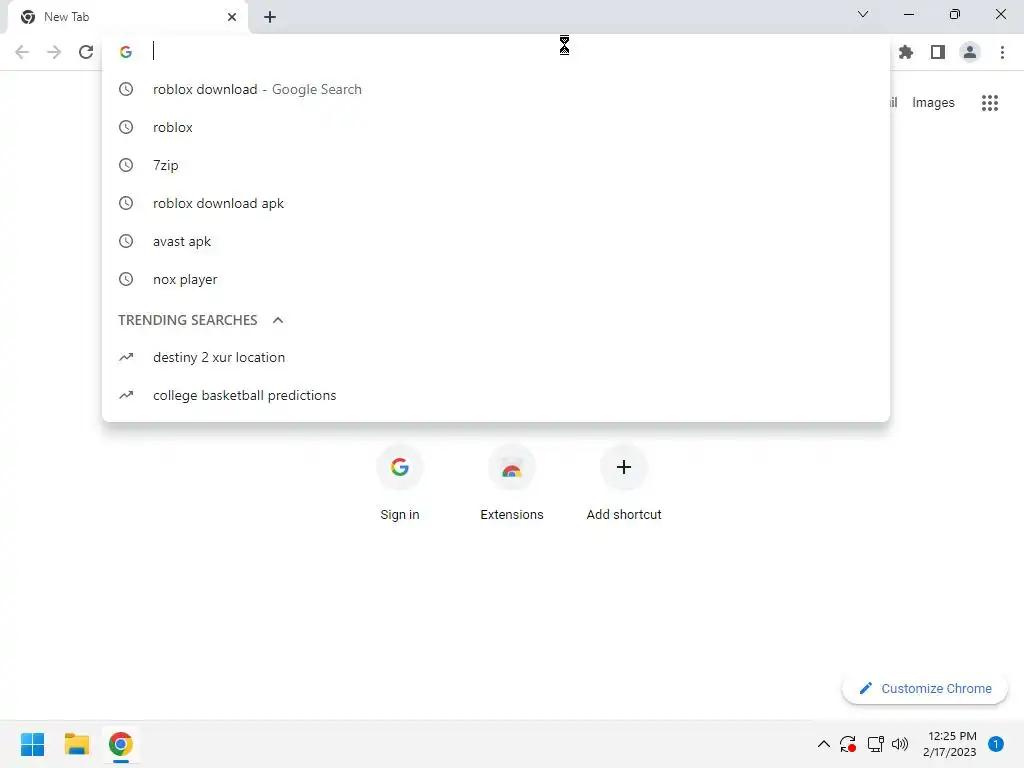This screenshot has height=768, width=1024.
Task: Open the Extensions puzzle icon
Action: click(x=906, y=52)
